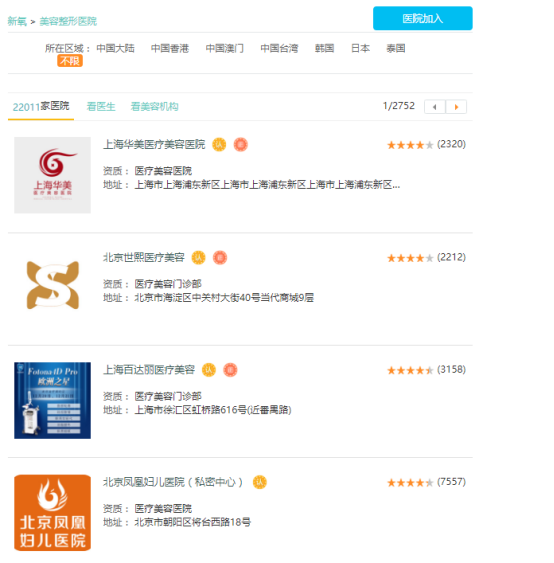554x563 pixels.
Task: Open the 北京世熙医疗美容 title link
Action: [x=144, y=257]
